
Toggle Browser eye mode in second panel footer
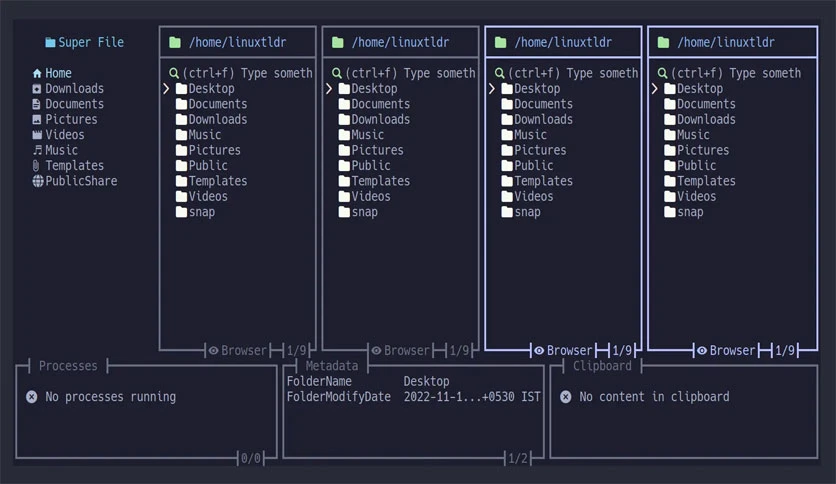(x=376, y=350)
